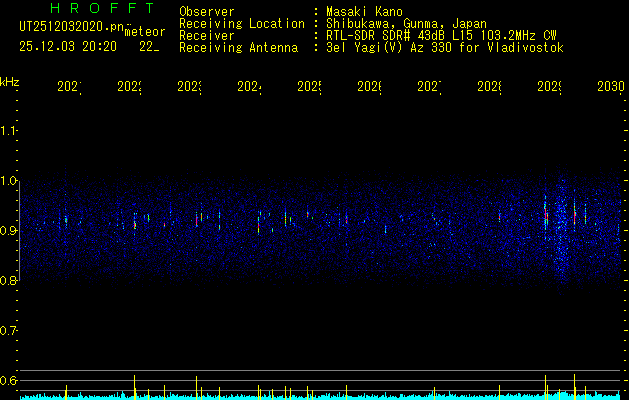Click the 2022 time axis label
This screenshot has height=400, width=629.
coord(130,86)
